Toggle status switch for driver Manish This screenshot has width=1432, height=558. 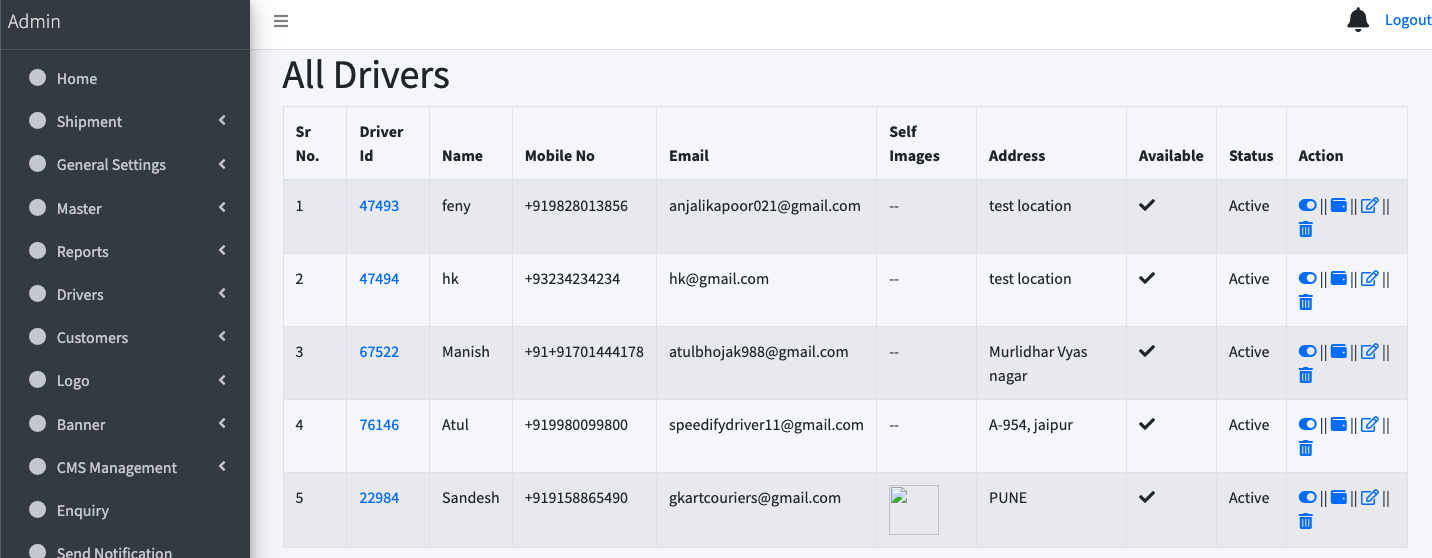coord(1307,351)
